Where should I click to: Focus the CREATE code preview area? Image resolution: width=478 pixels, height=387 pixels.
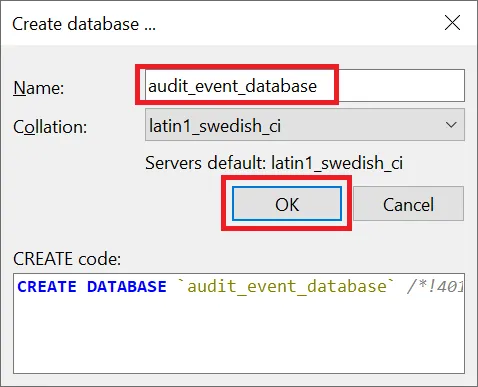point(239,323)
